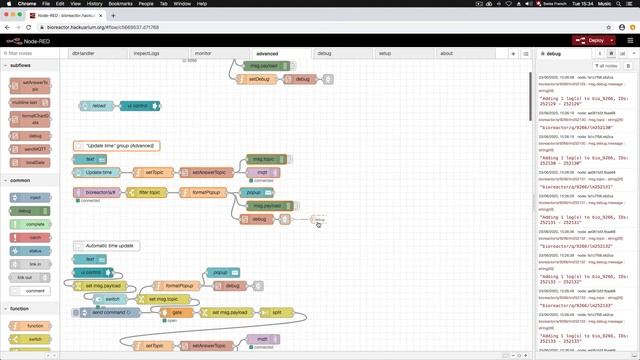
Task: Open a new Chrome tab
Action: (113, 16)
